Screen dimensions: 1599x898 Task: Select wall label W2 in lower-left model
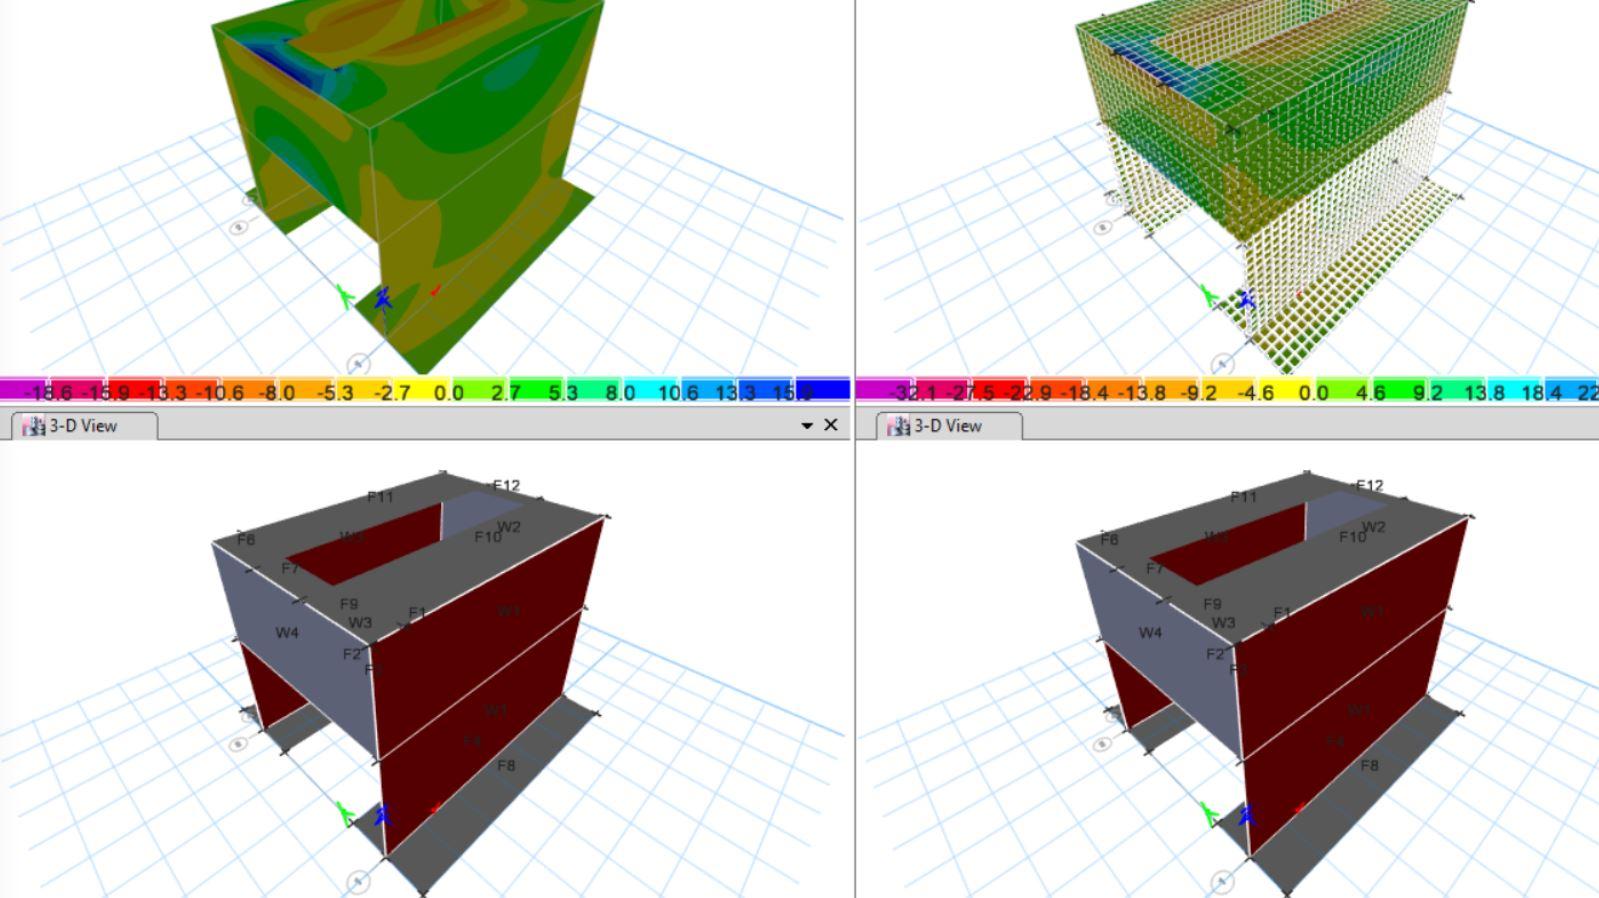[509, 527]
